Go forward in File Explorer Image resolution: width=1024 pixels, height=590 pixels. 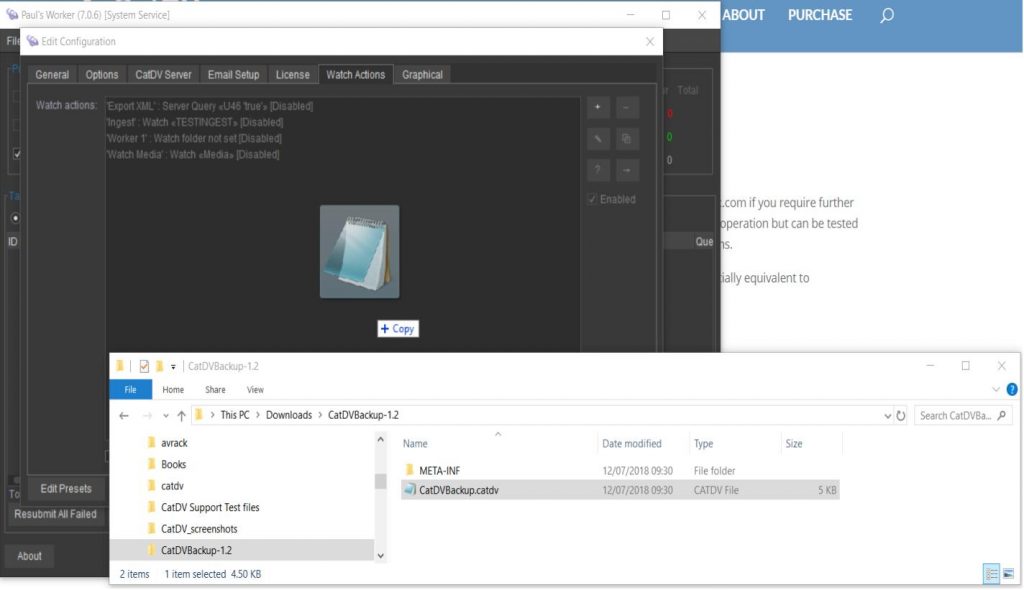(x=147, y=416)
